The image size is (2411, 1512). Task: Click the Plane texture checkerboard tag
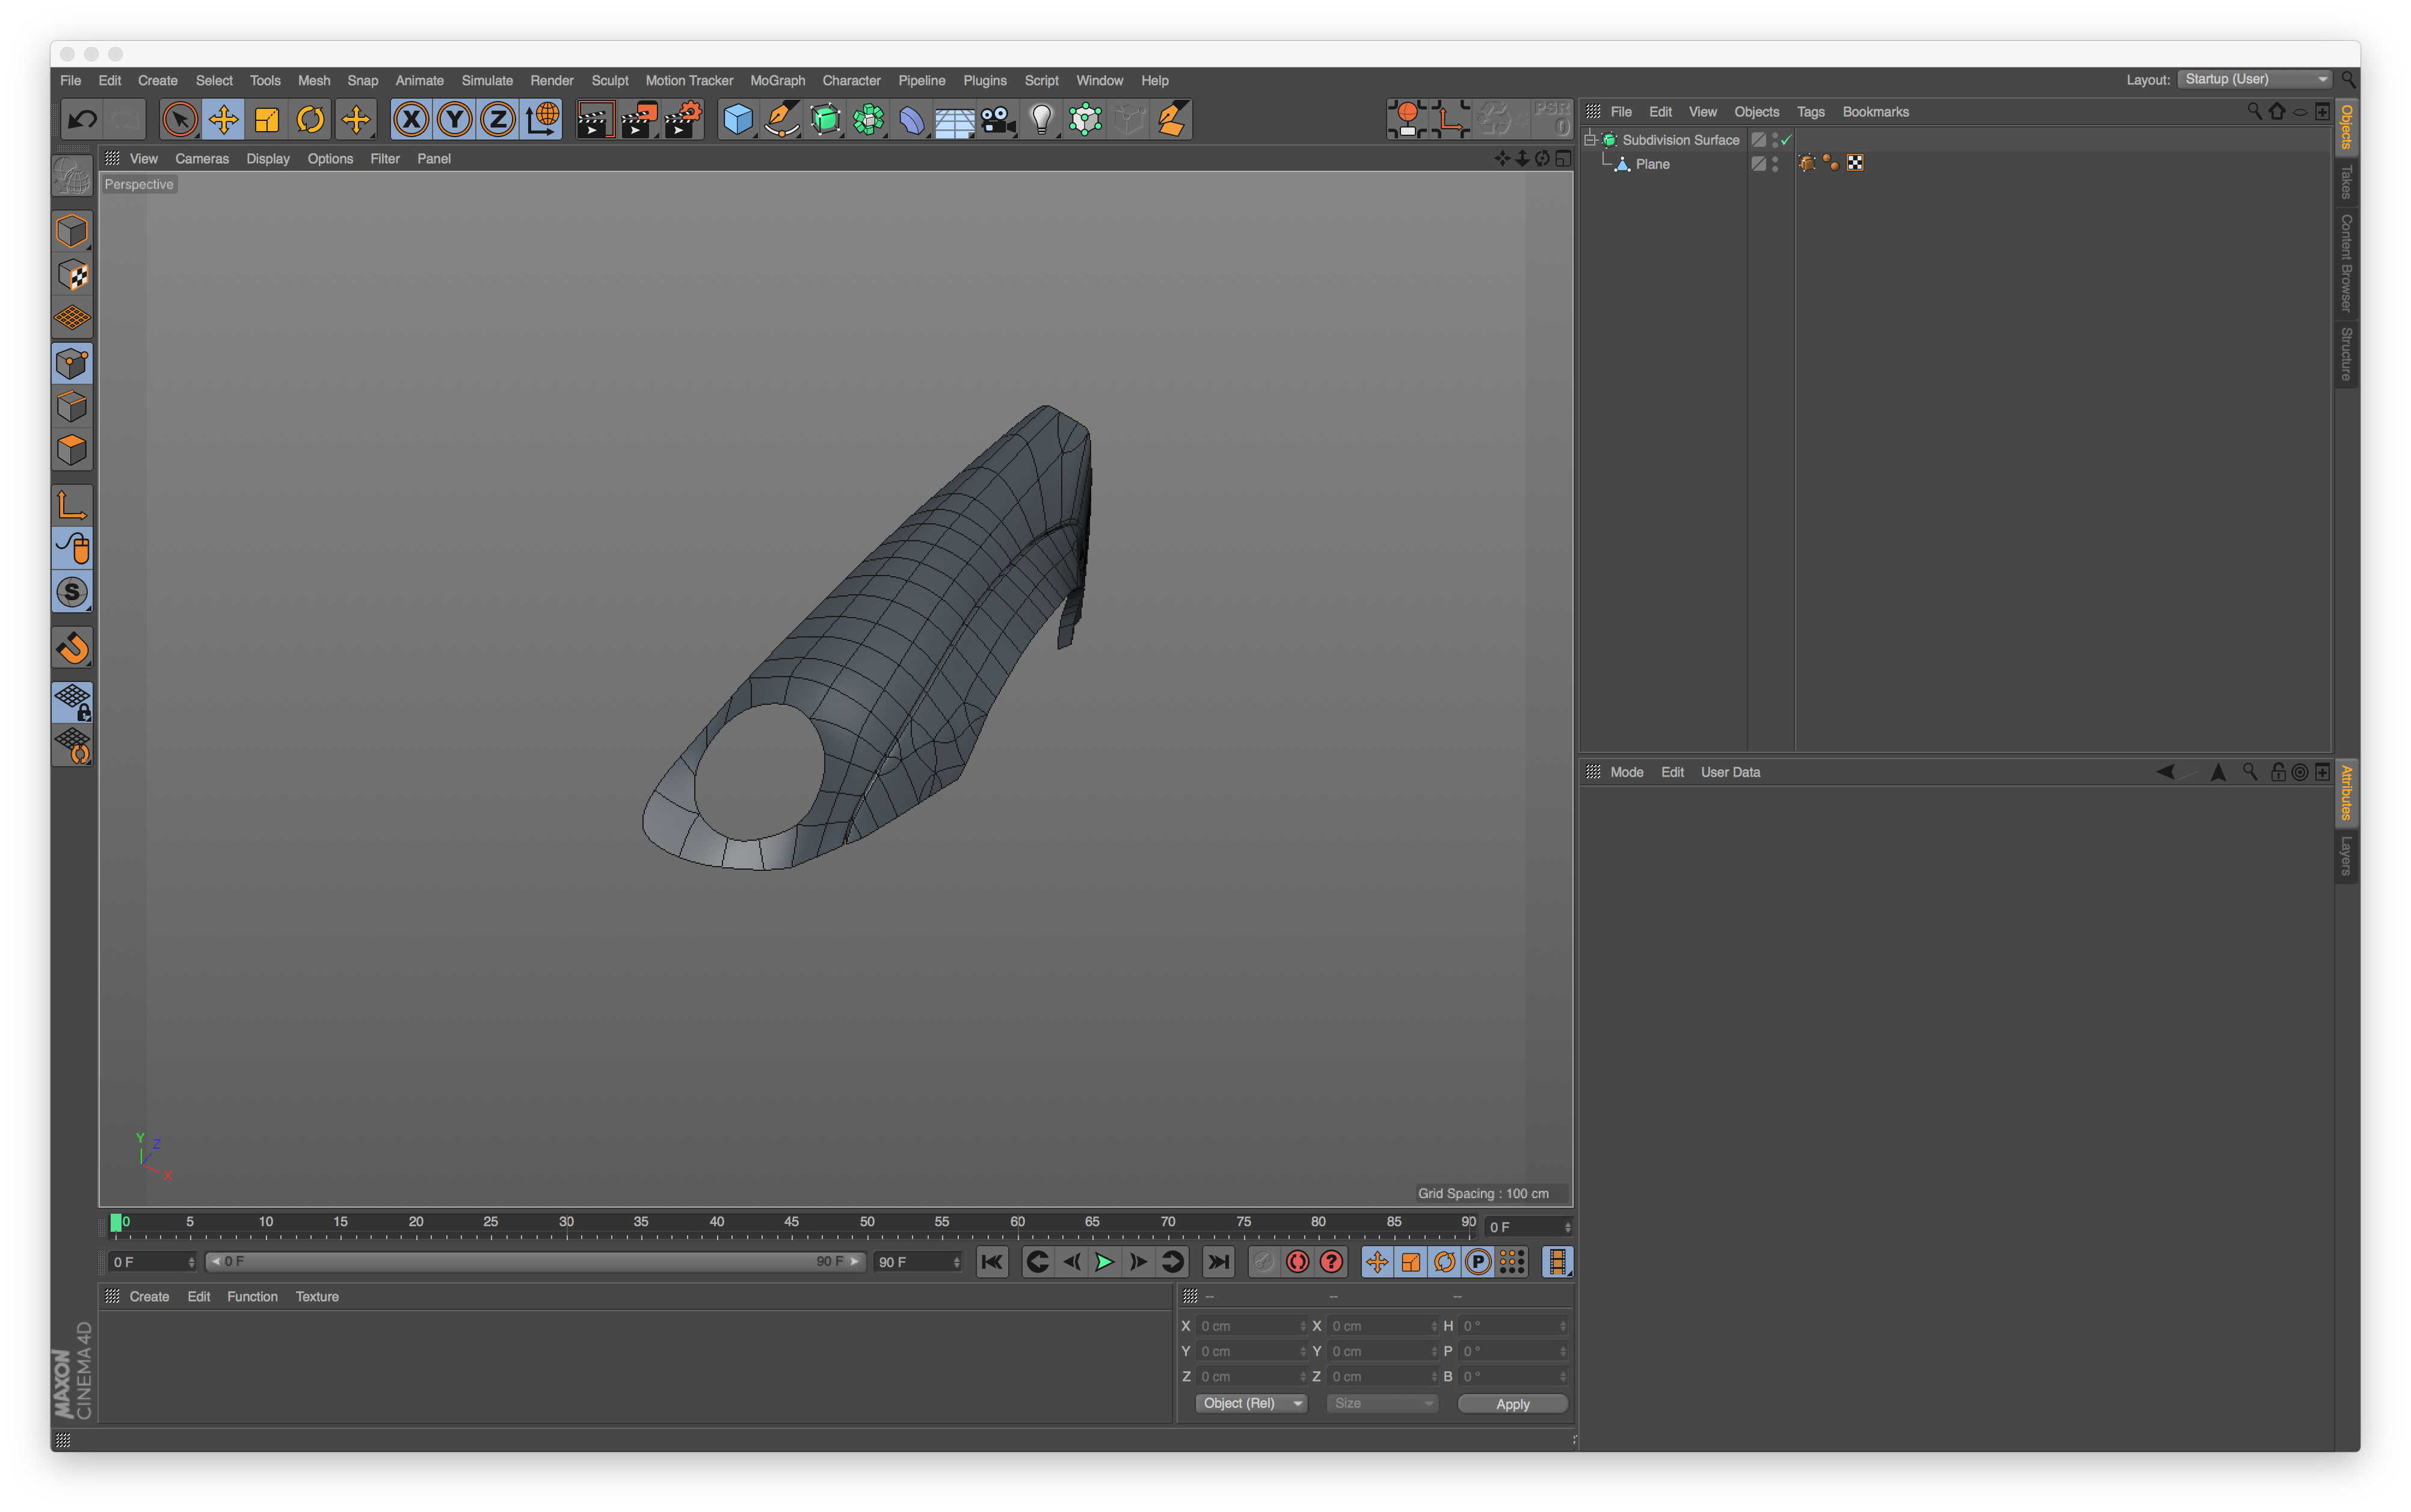(x=1855, y=163)
